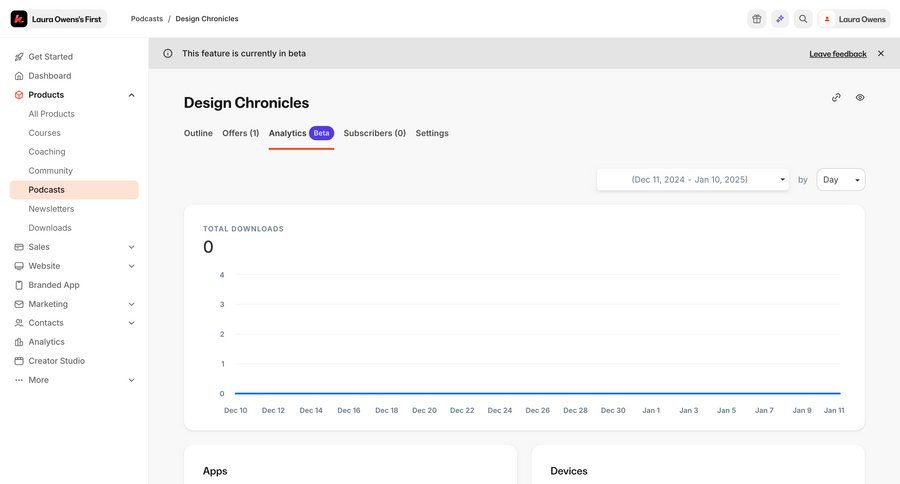Screen dimensions: 900x484
Task: Click the Branded App phone icon
Action: click(x=19, y=285)
